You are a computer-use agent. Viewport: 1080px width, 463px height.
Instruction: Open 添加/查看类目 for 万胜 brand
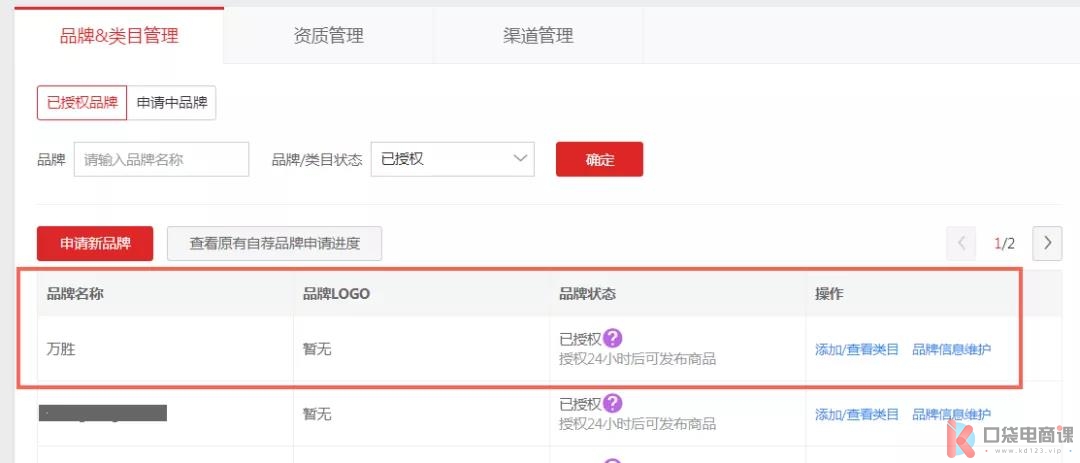click(x=857, y=349)
